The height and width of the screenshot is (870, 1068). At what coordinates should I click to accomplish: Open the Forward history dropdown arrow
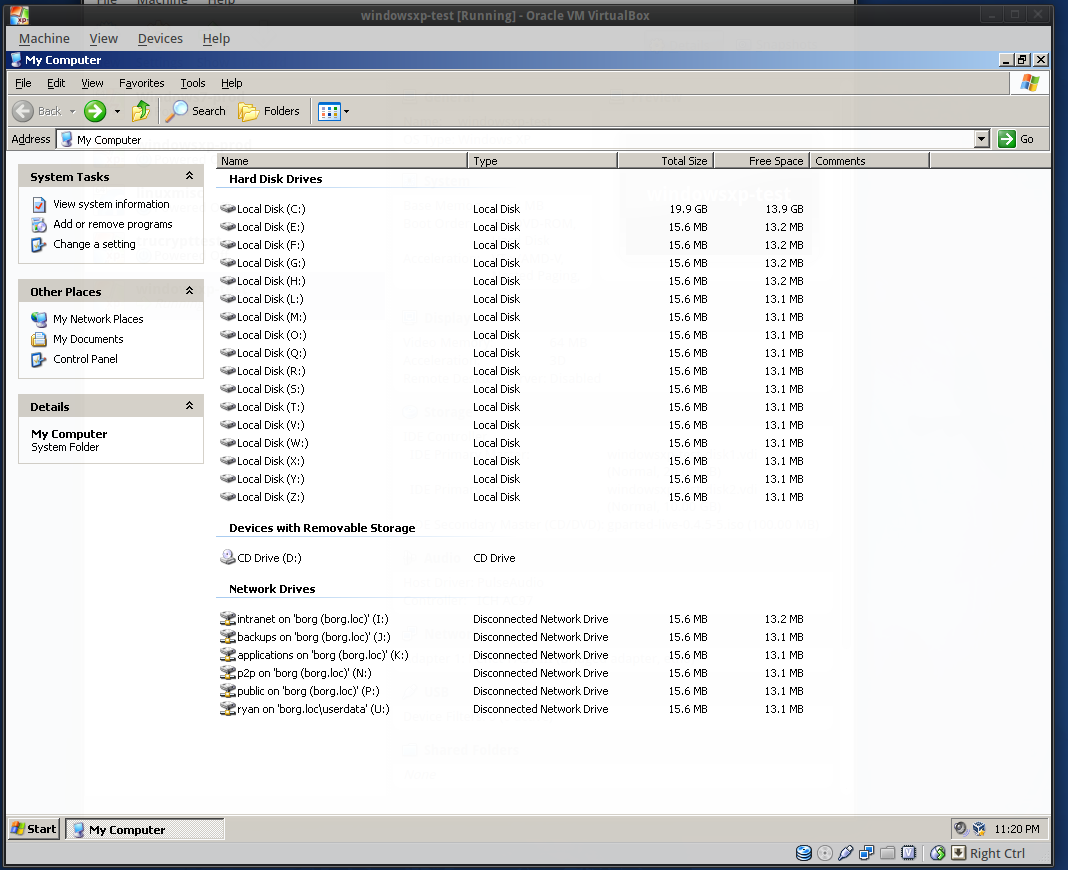117,111
